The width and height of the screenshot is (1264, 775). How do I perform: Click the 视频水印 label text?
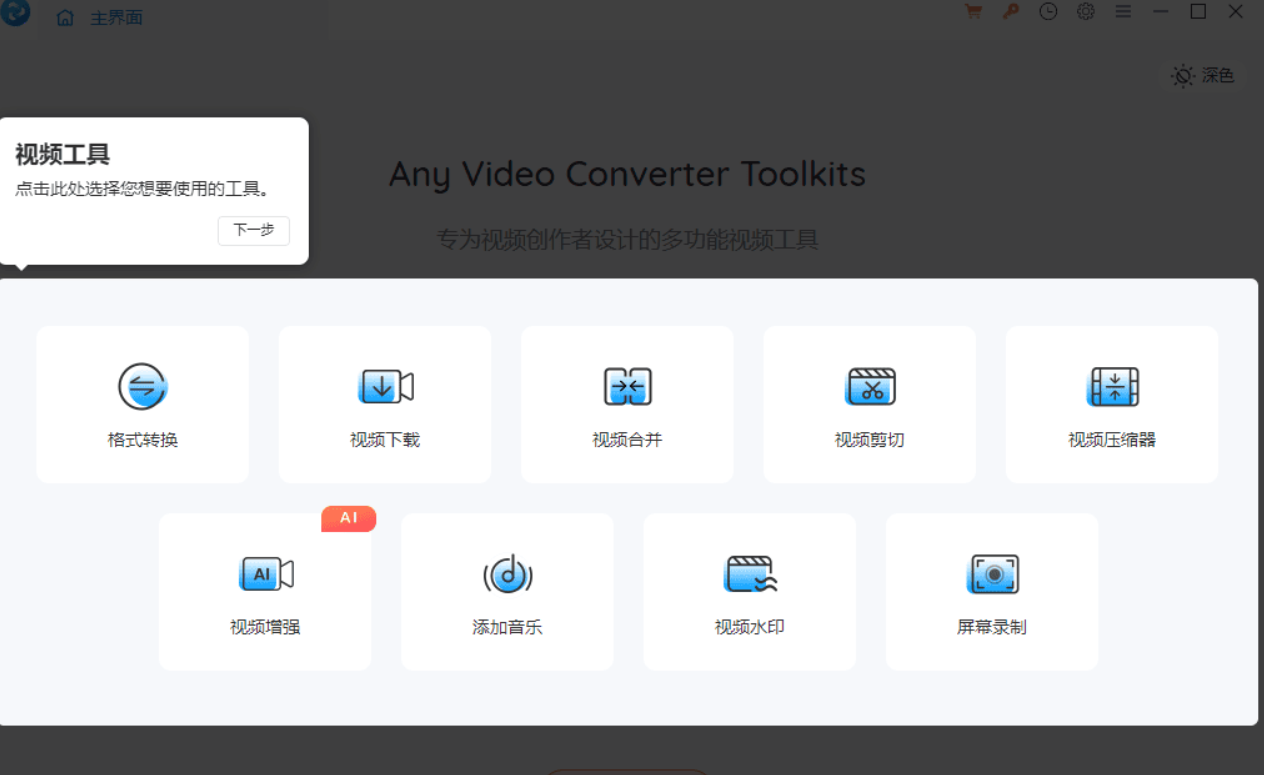coord(749,627)
